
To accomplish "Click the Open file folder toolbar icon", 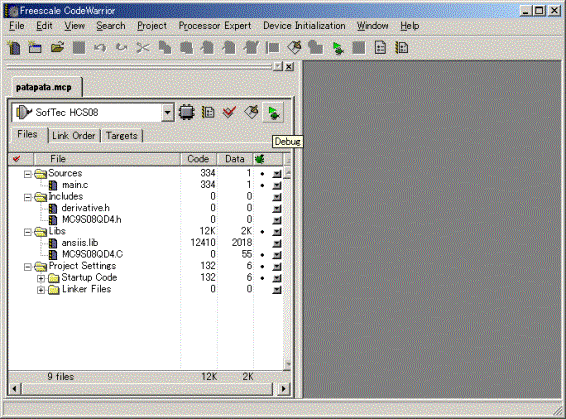I will pyautogui.click(x=57, y=48).
